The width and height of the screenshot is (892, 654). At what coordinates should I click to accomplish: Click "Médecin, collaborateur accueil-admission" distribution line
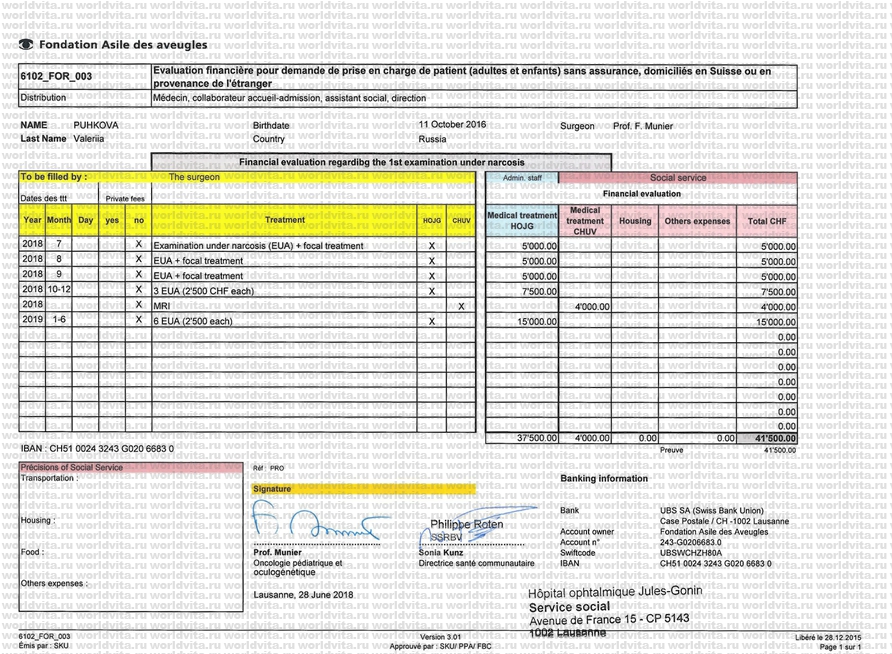click(289, 98)
